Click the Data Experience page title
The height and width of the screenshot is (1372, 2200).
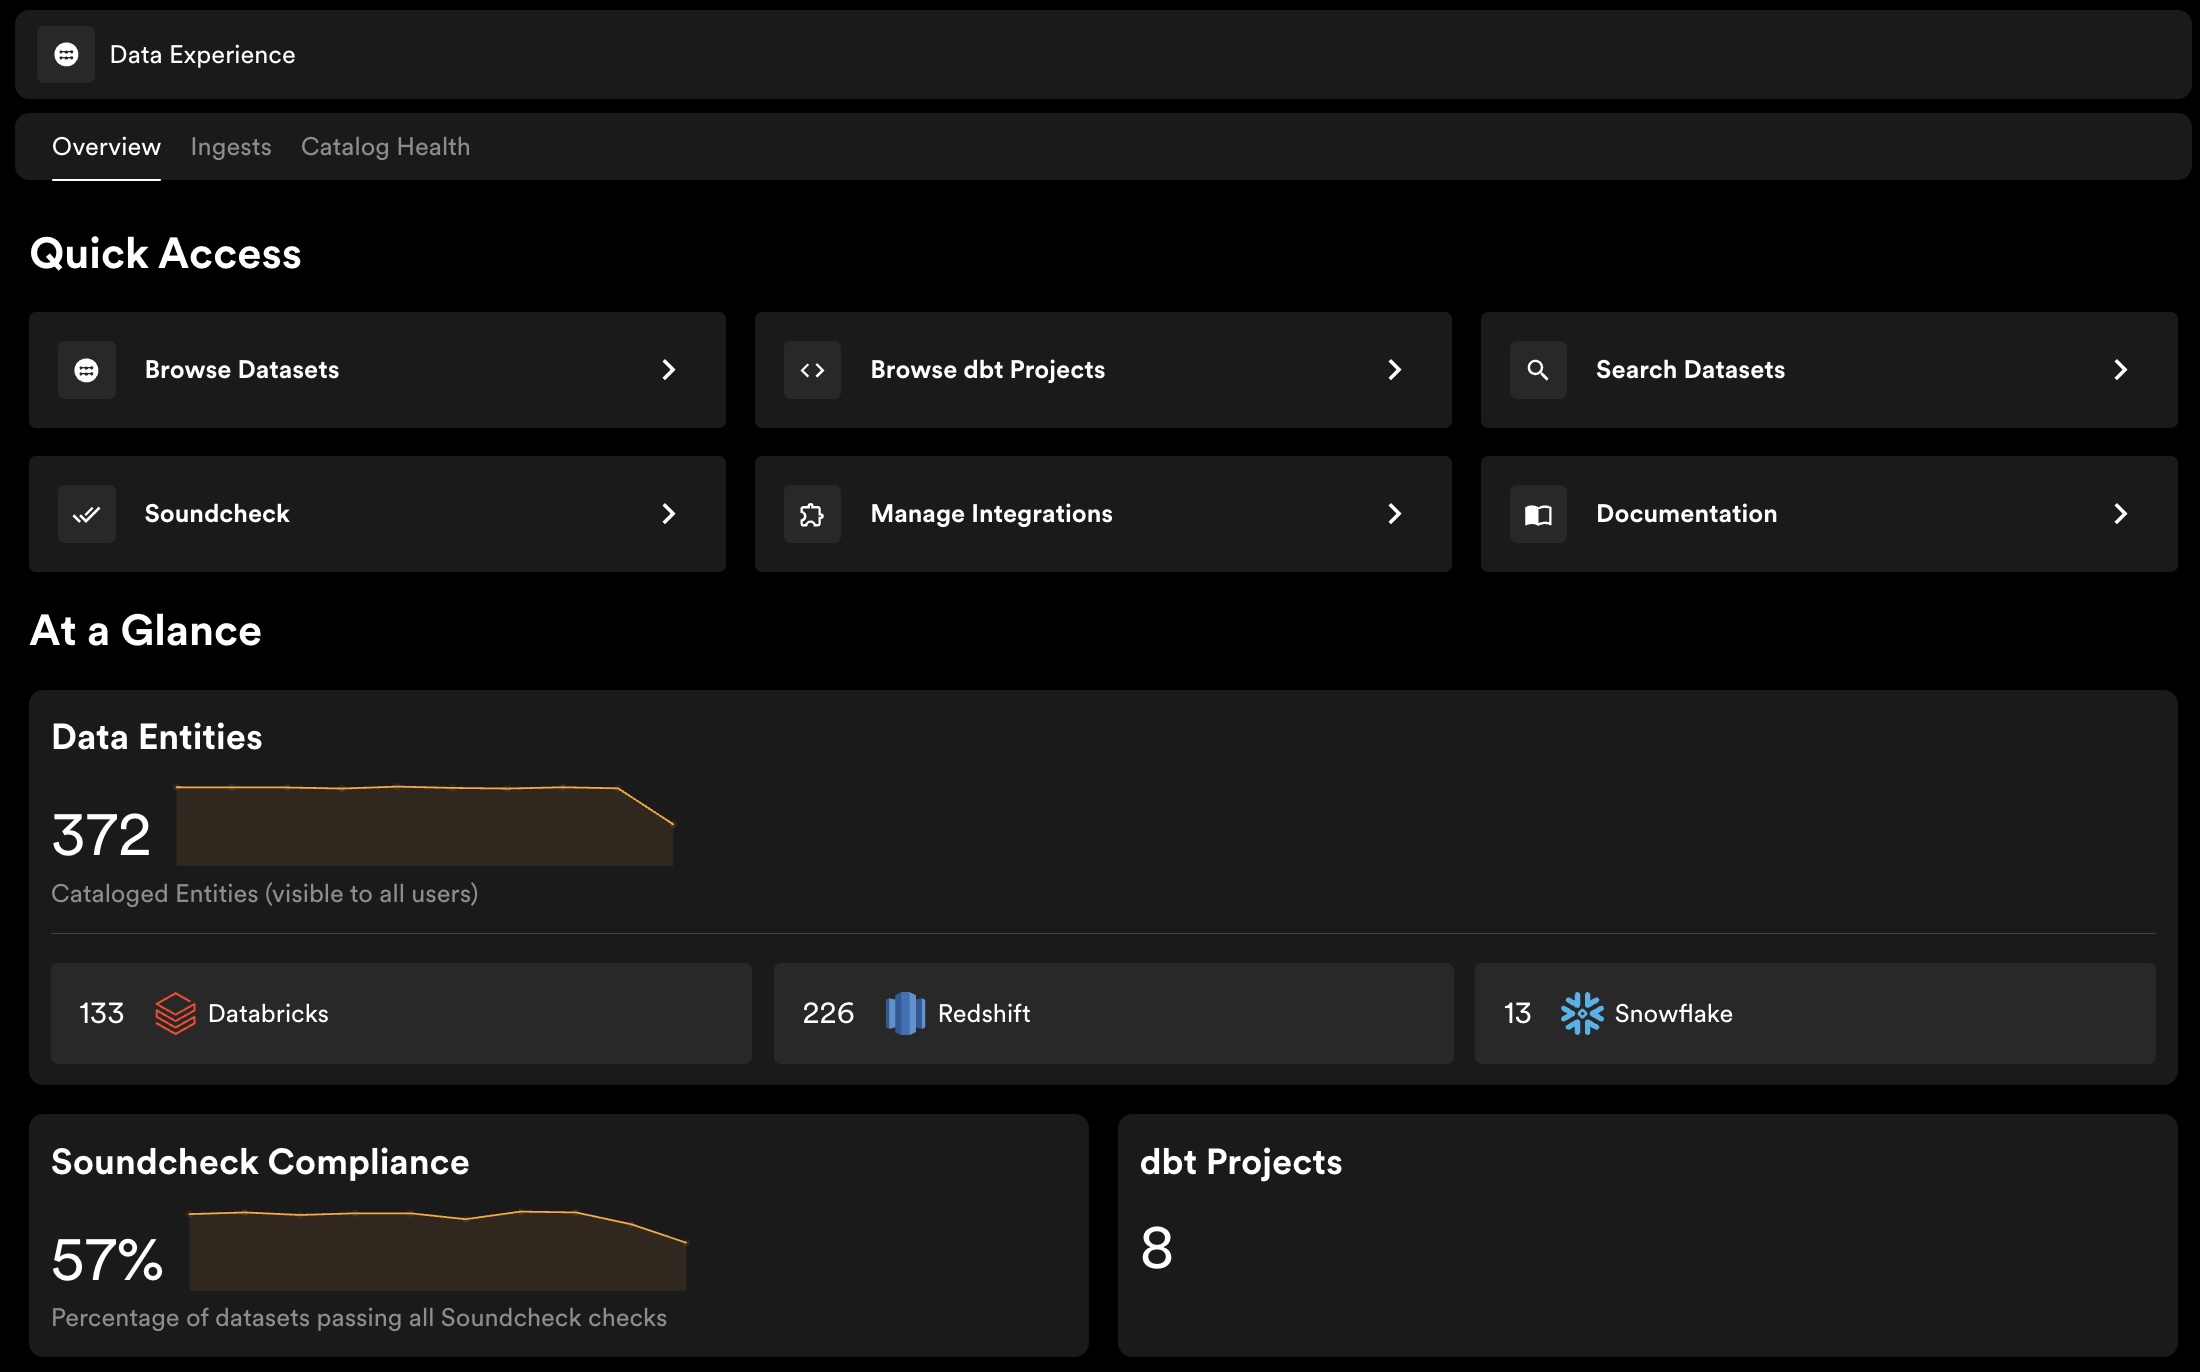[202, 55]
